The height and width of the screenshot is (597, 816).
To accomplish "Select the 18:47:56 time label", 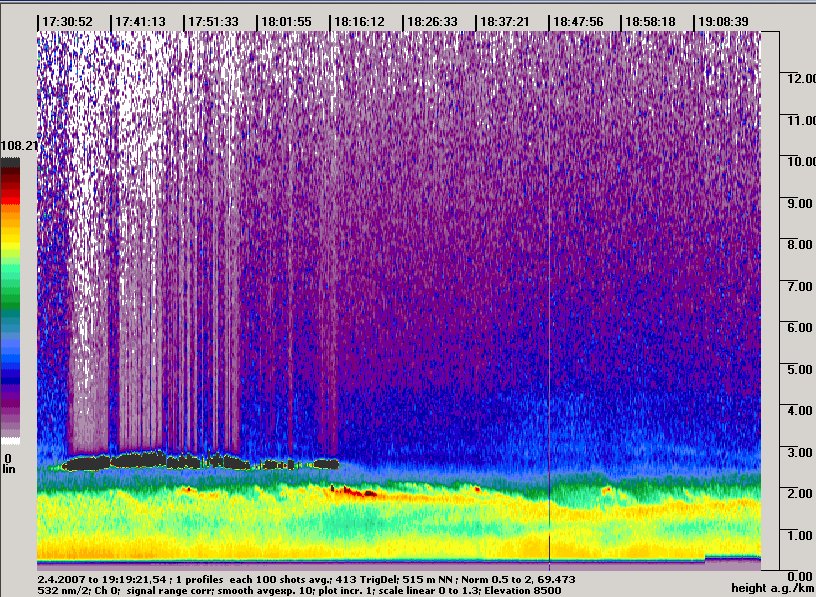I will 578,22.
